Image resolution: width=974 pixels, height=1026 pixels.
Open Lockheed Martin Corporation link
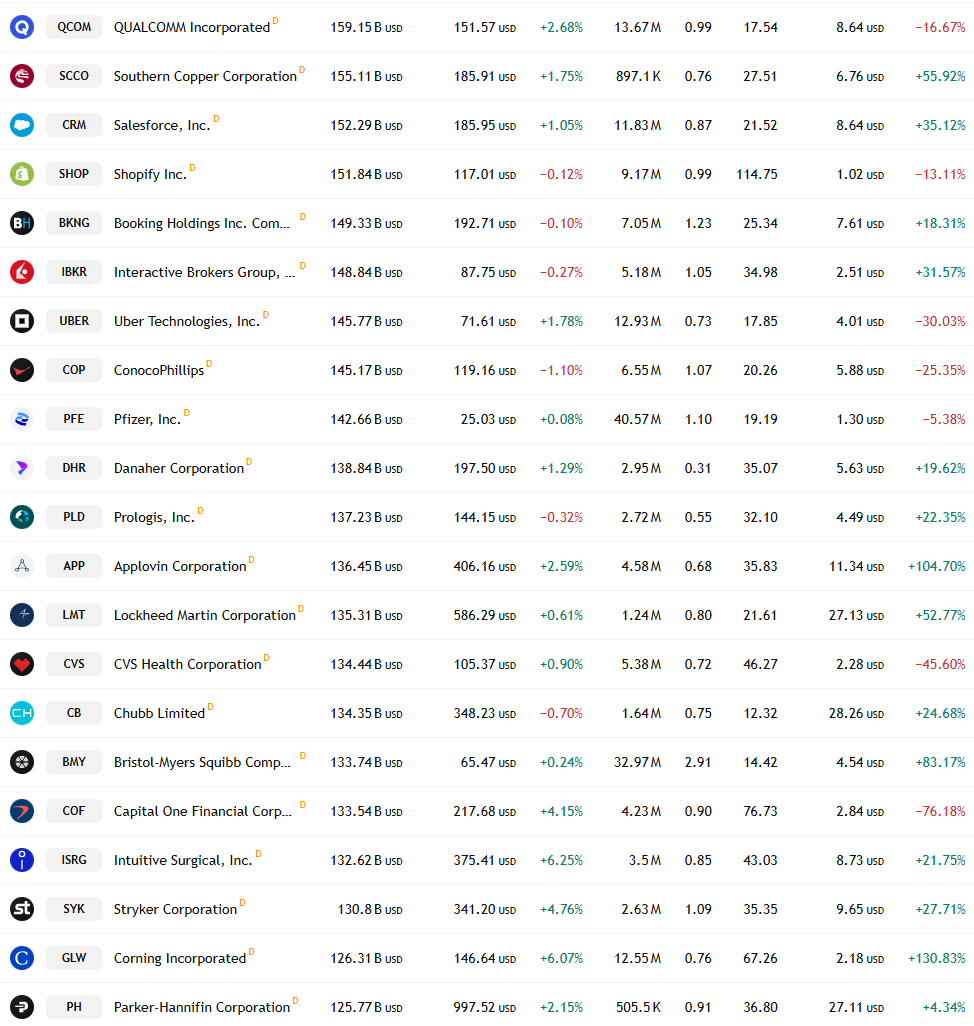[205, 616]
